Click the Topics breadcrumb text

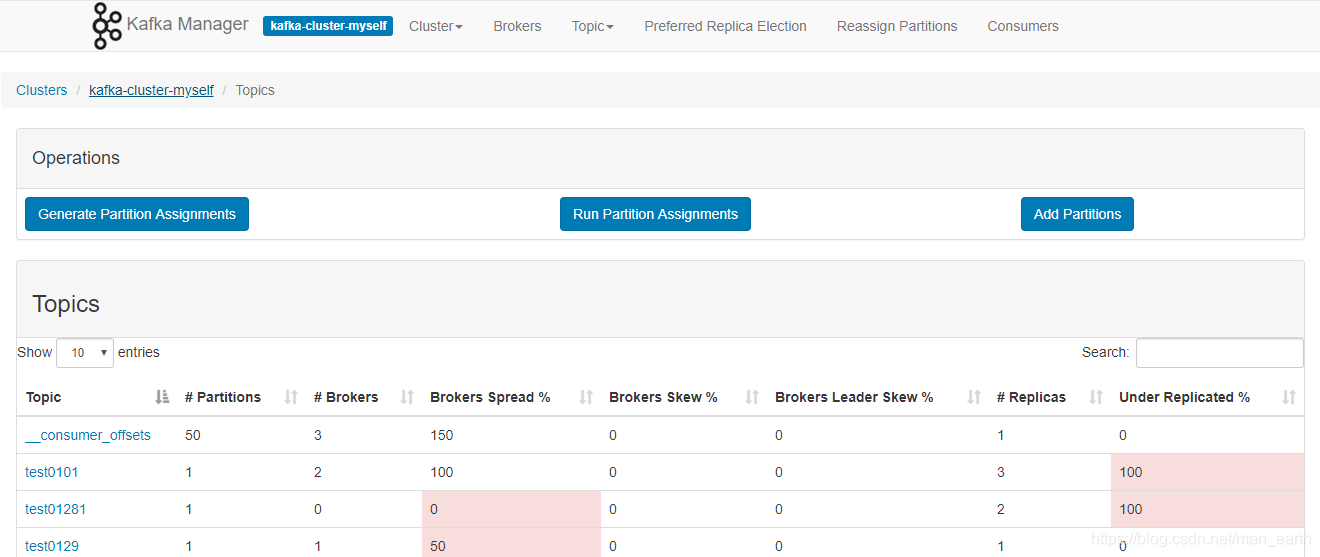255,90
